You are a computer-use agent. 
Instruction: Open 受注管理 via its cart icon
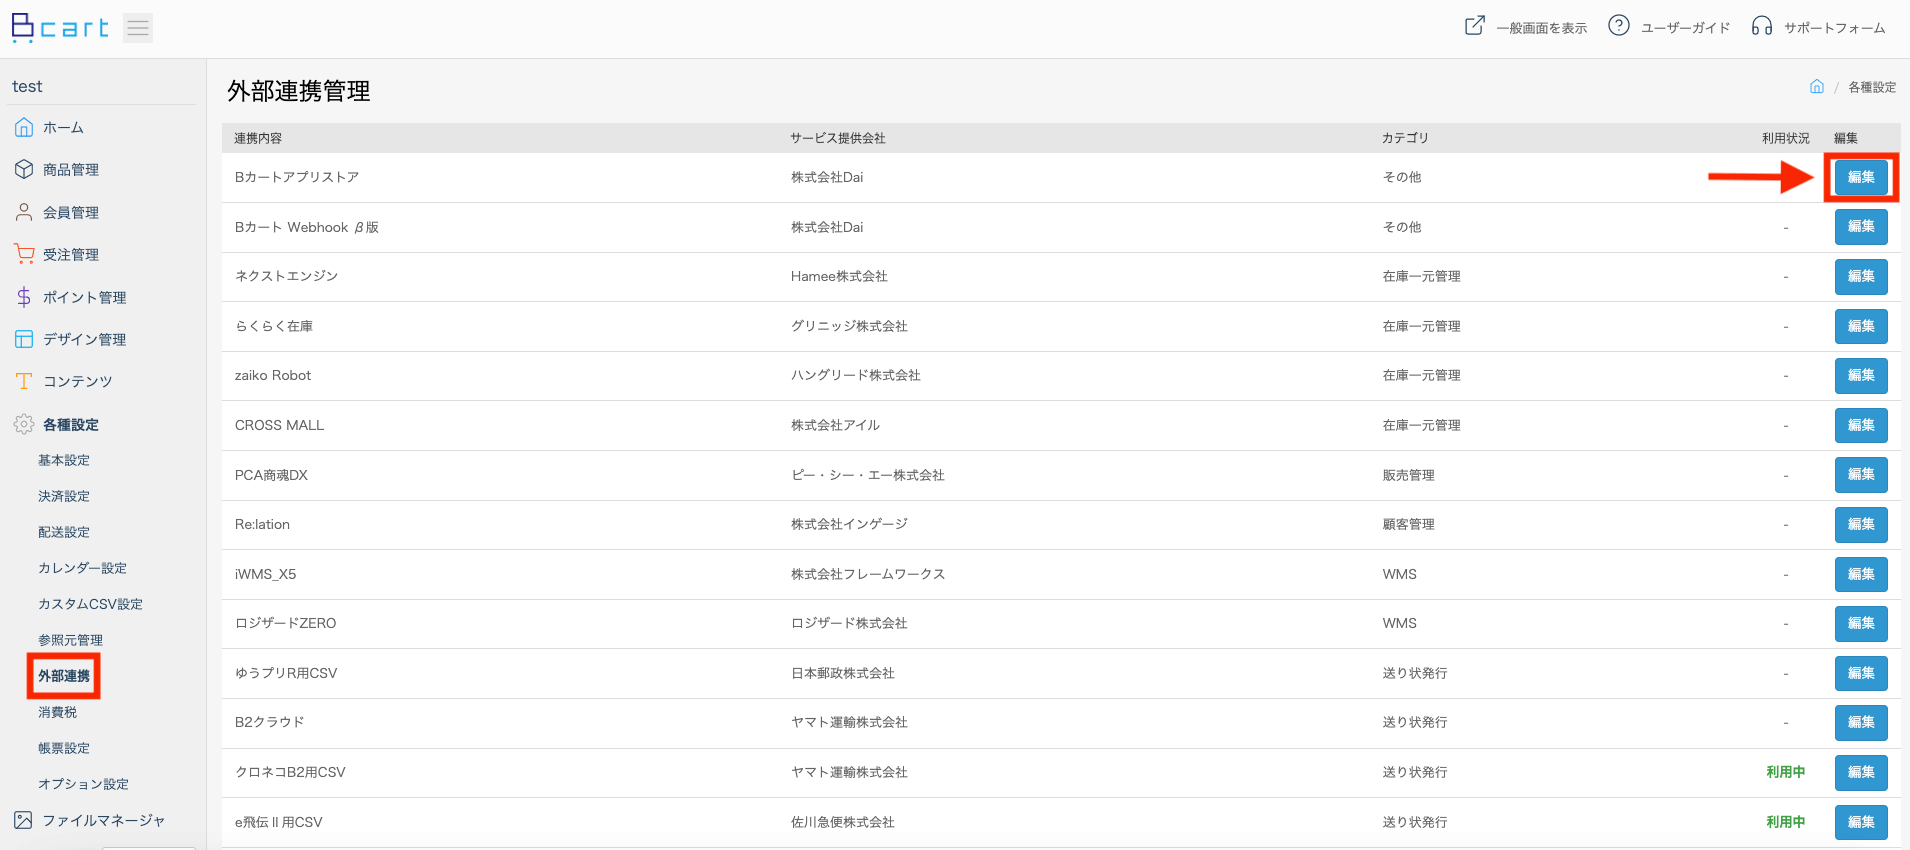(x=24, y=254)
